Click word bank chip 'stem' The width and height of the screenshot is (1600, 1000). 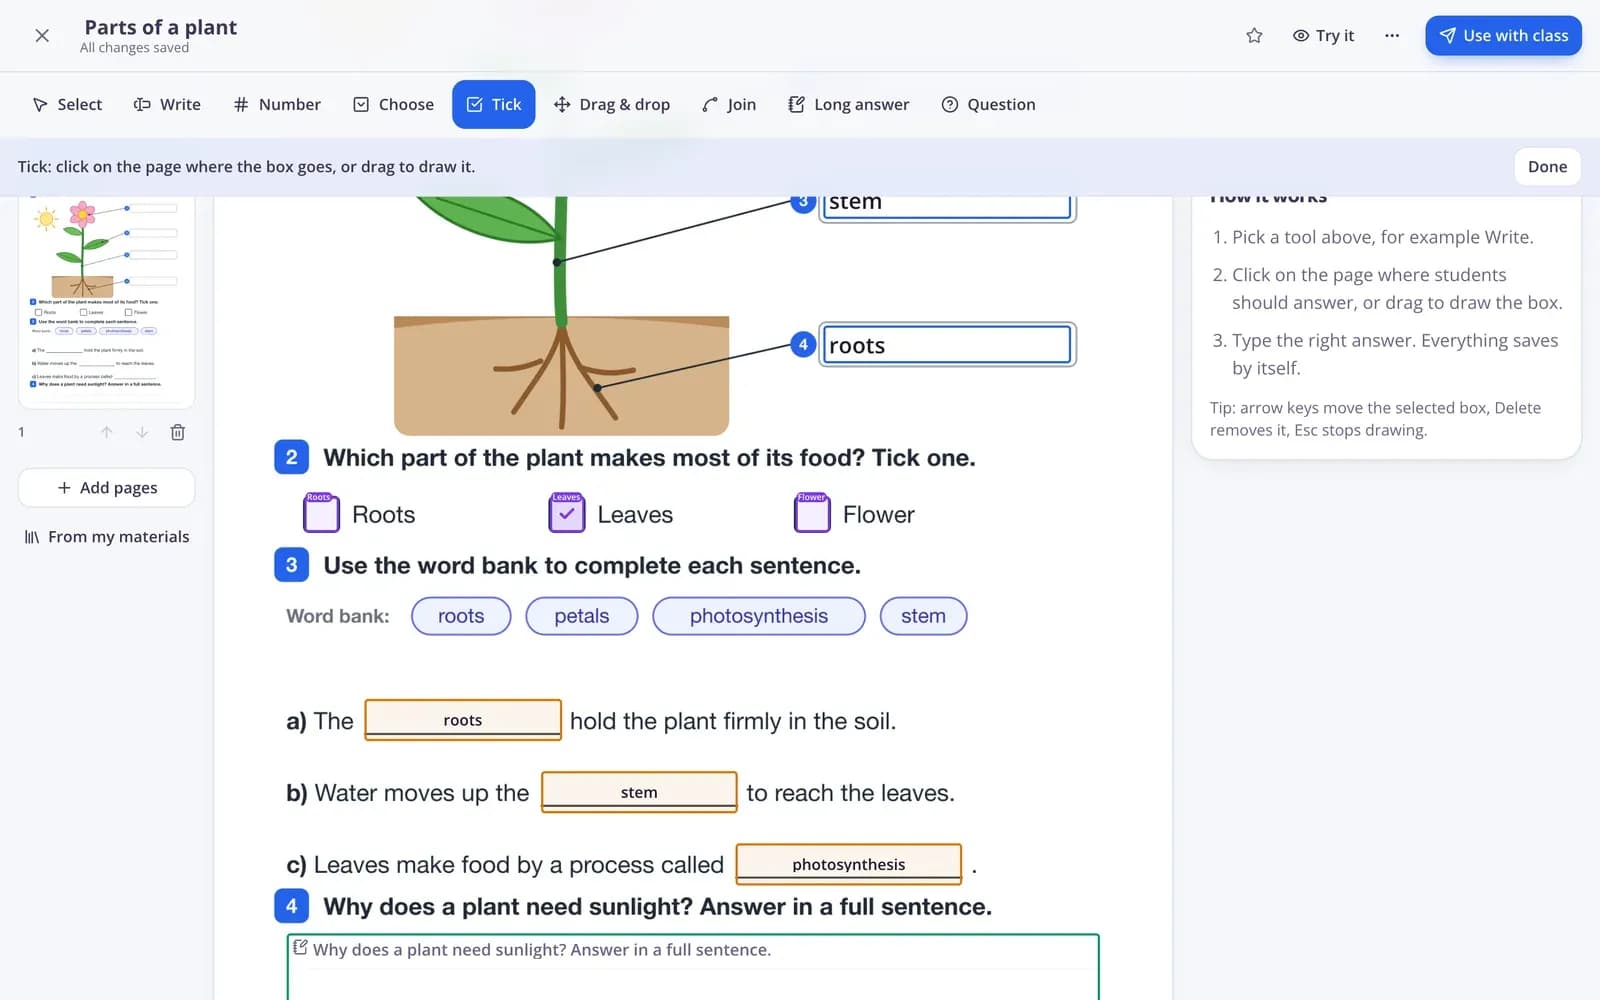[923, 616]
